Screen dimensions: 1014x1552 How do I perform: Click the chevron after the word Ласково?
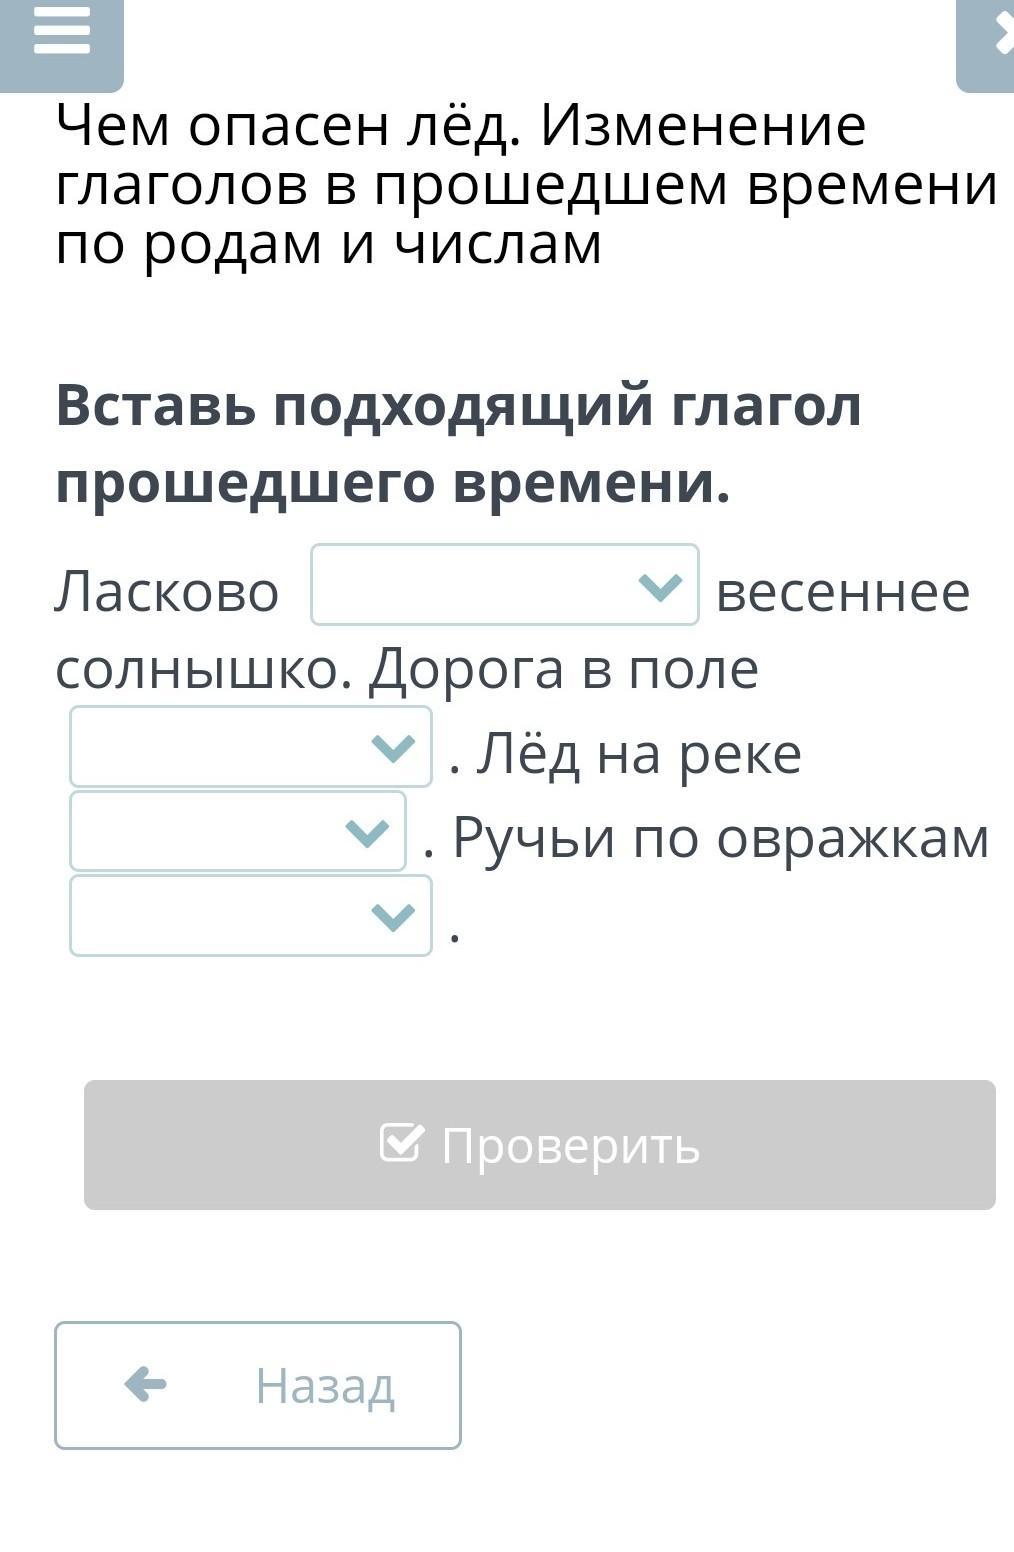click(660, 586)
